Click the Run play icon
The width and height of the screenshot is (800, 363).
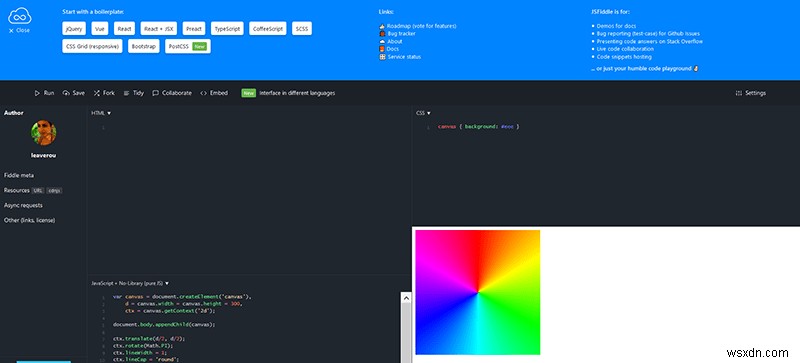pyautogui.click(x=37, y=93)
